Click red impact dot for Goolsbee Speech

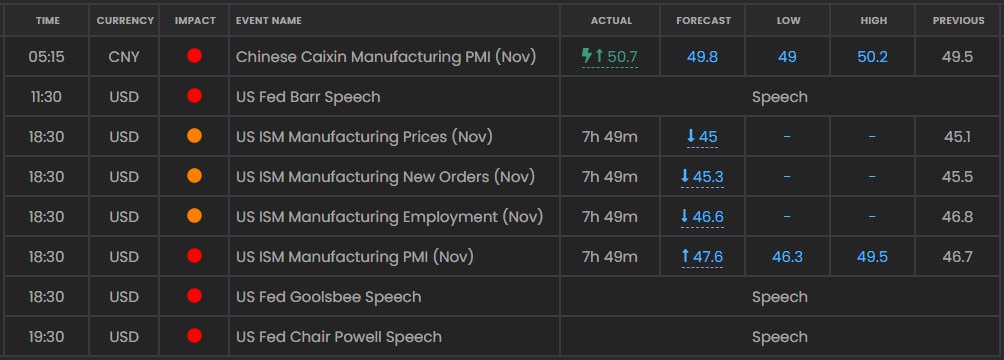point(195,296)
